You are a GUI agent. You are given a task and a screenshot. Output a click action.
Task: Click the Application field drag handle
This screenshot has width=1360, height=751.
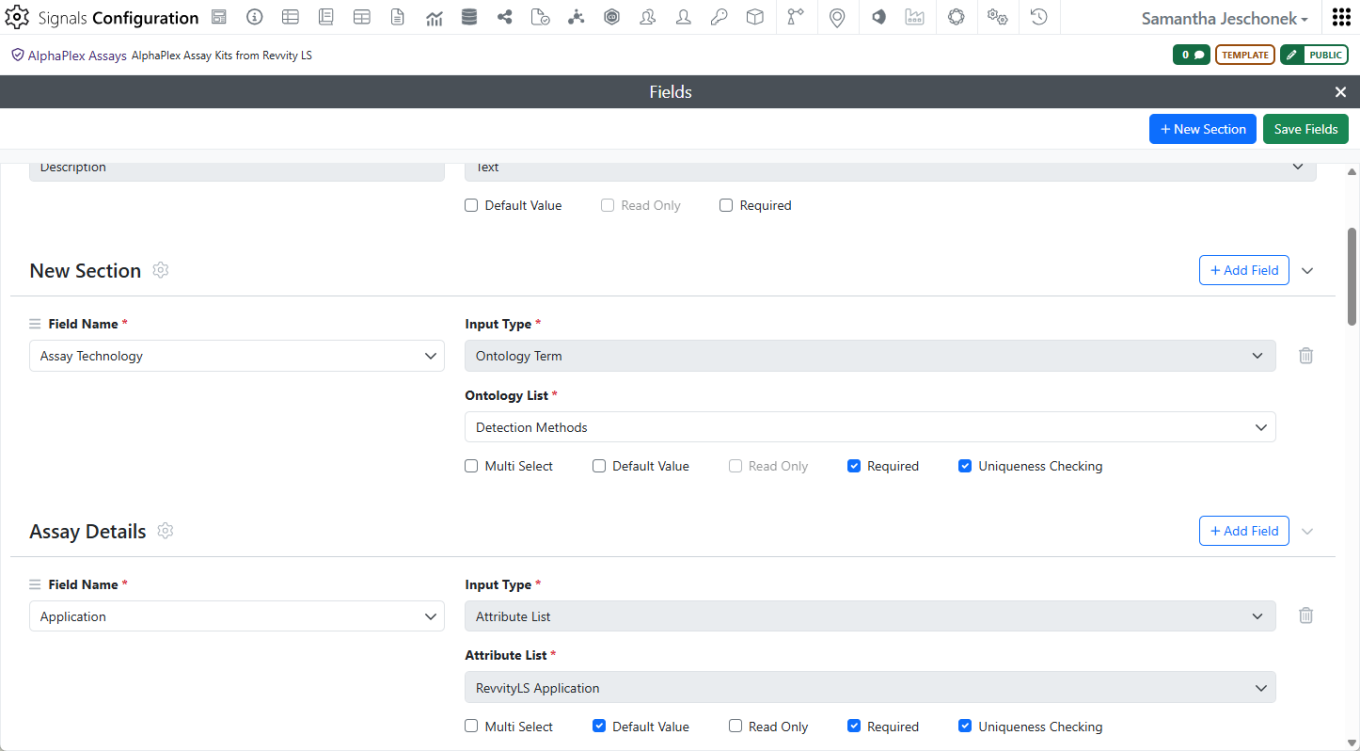pyautogui.click(x=35, y=585)
